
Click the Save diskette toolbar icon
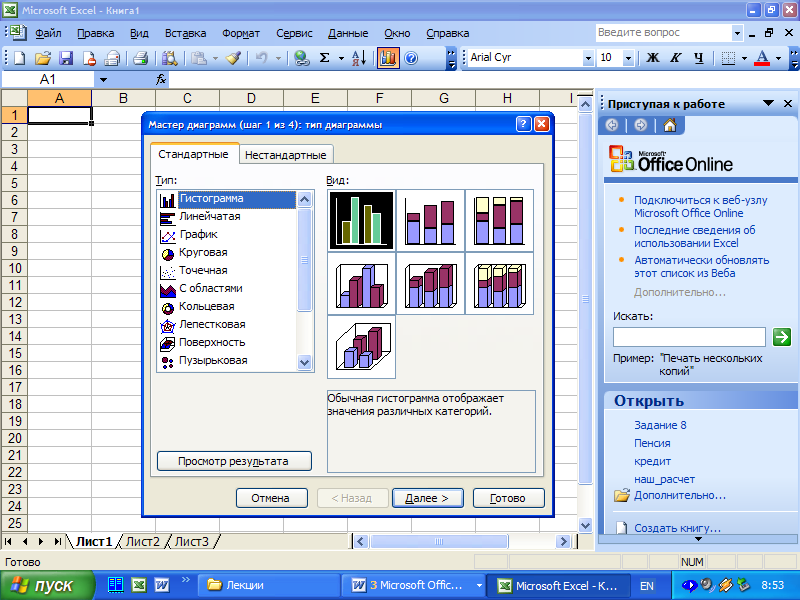[66, 58]
